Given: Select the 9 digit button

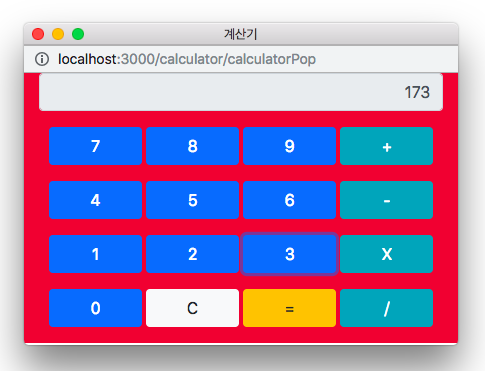Looking at the screenshot, I should (x=289, y=146).
